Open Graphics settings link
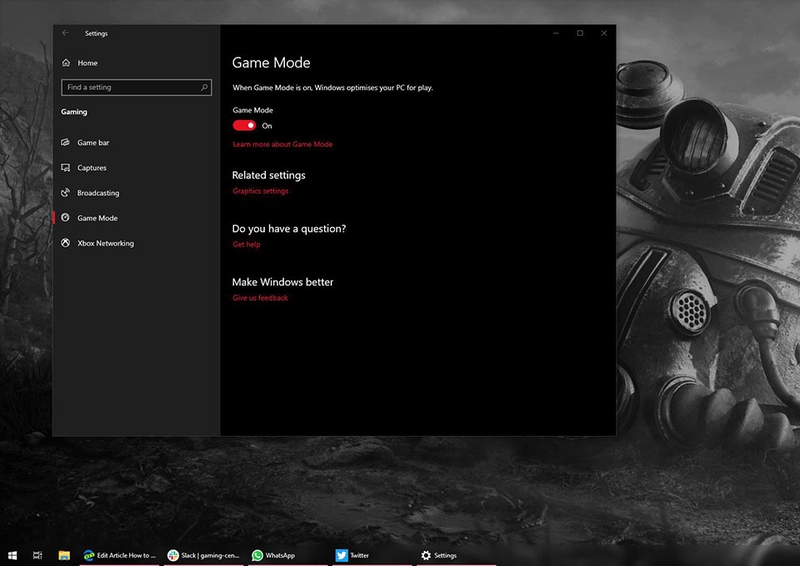Viewport: 800px width, 566px height. tap(260, 191)
